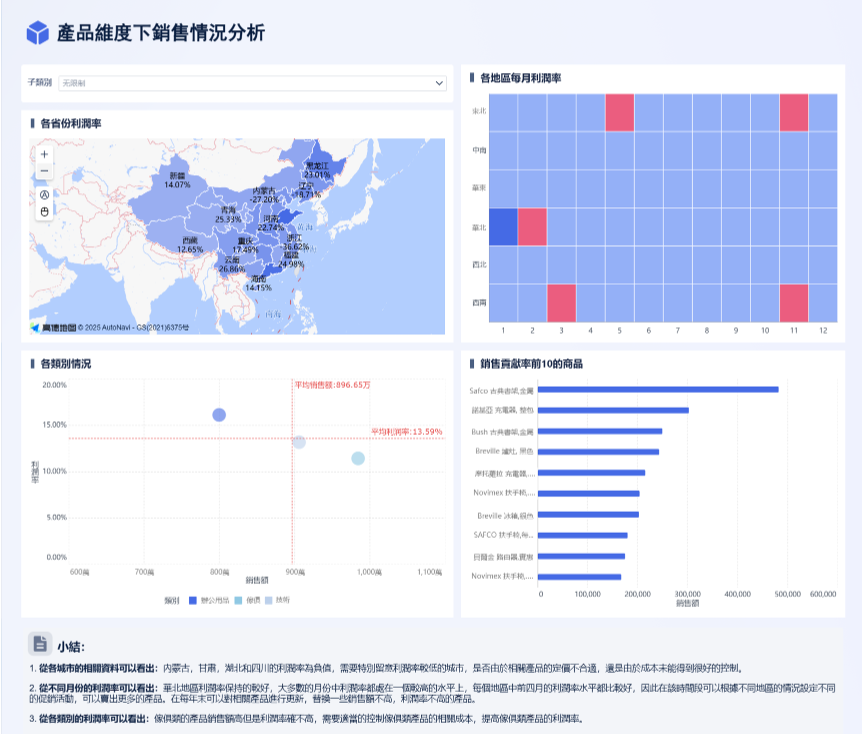Click the Safco 古典書架 bar
Image resolution: width=862 pixels, height=734 pixels.
coord(658,389)
